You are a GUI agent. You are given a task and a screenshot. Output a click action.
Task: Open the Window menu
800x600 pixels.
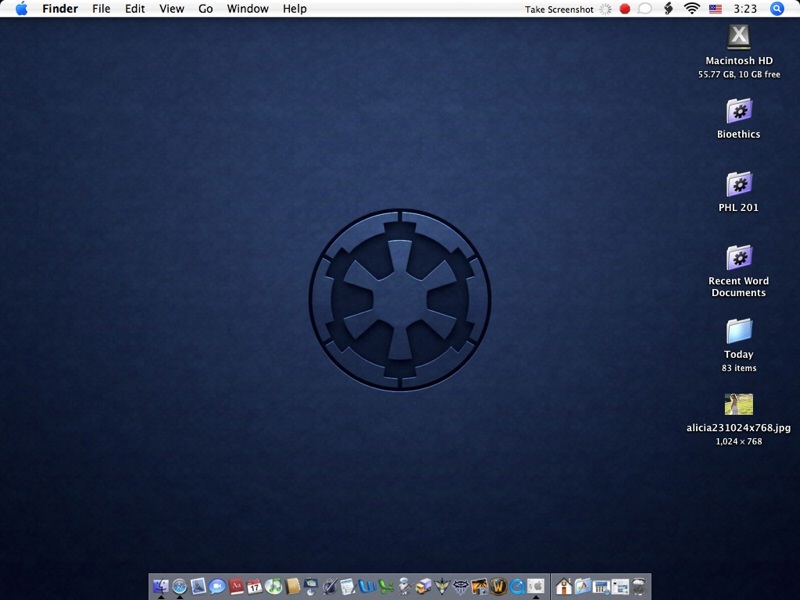click(x=247, y=9)
